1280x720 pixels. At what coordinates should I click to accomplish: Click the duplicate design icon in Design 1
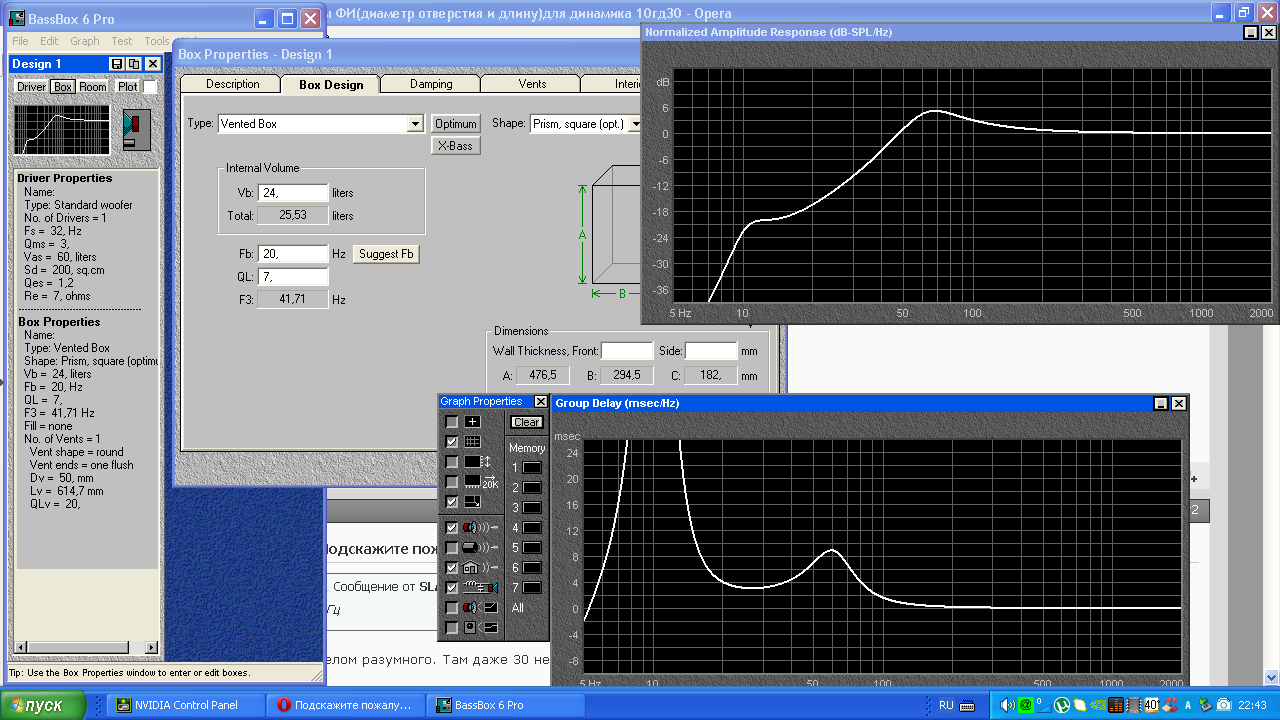[x=134, y=64]
